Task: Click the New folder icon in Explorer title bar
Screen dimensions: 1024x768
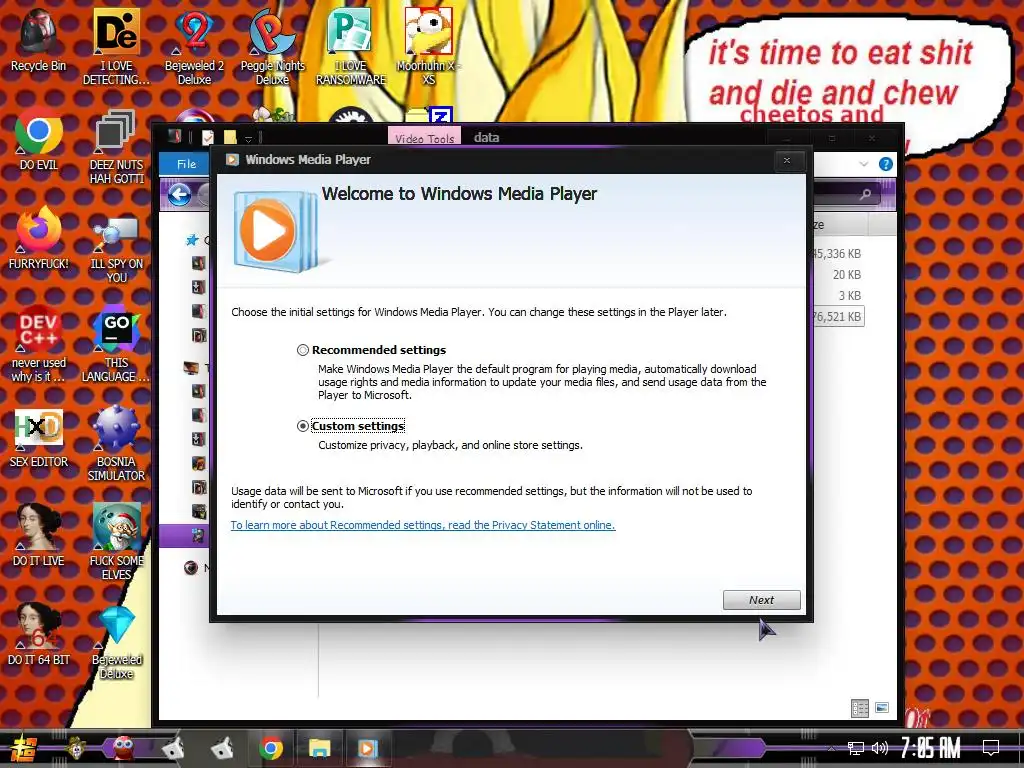Action: [229, 137]
